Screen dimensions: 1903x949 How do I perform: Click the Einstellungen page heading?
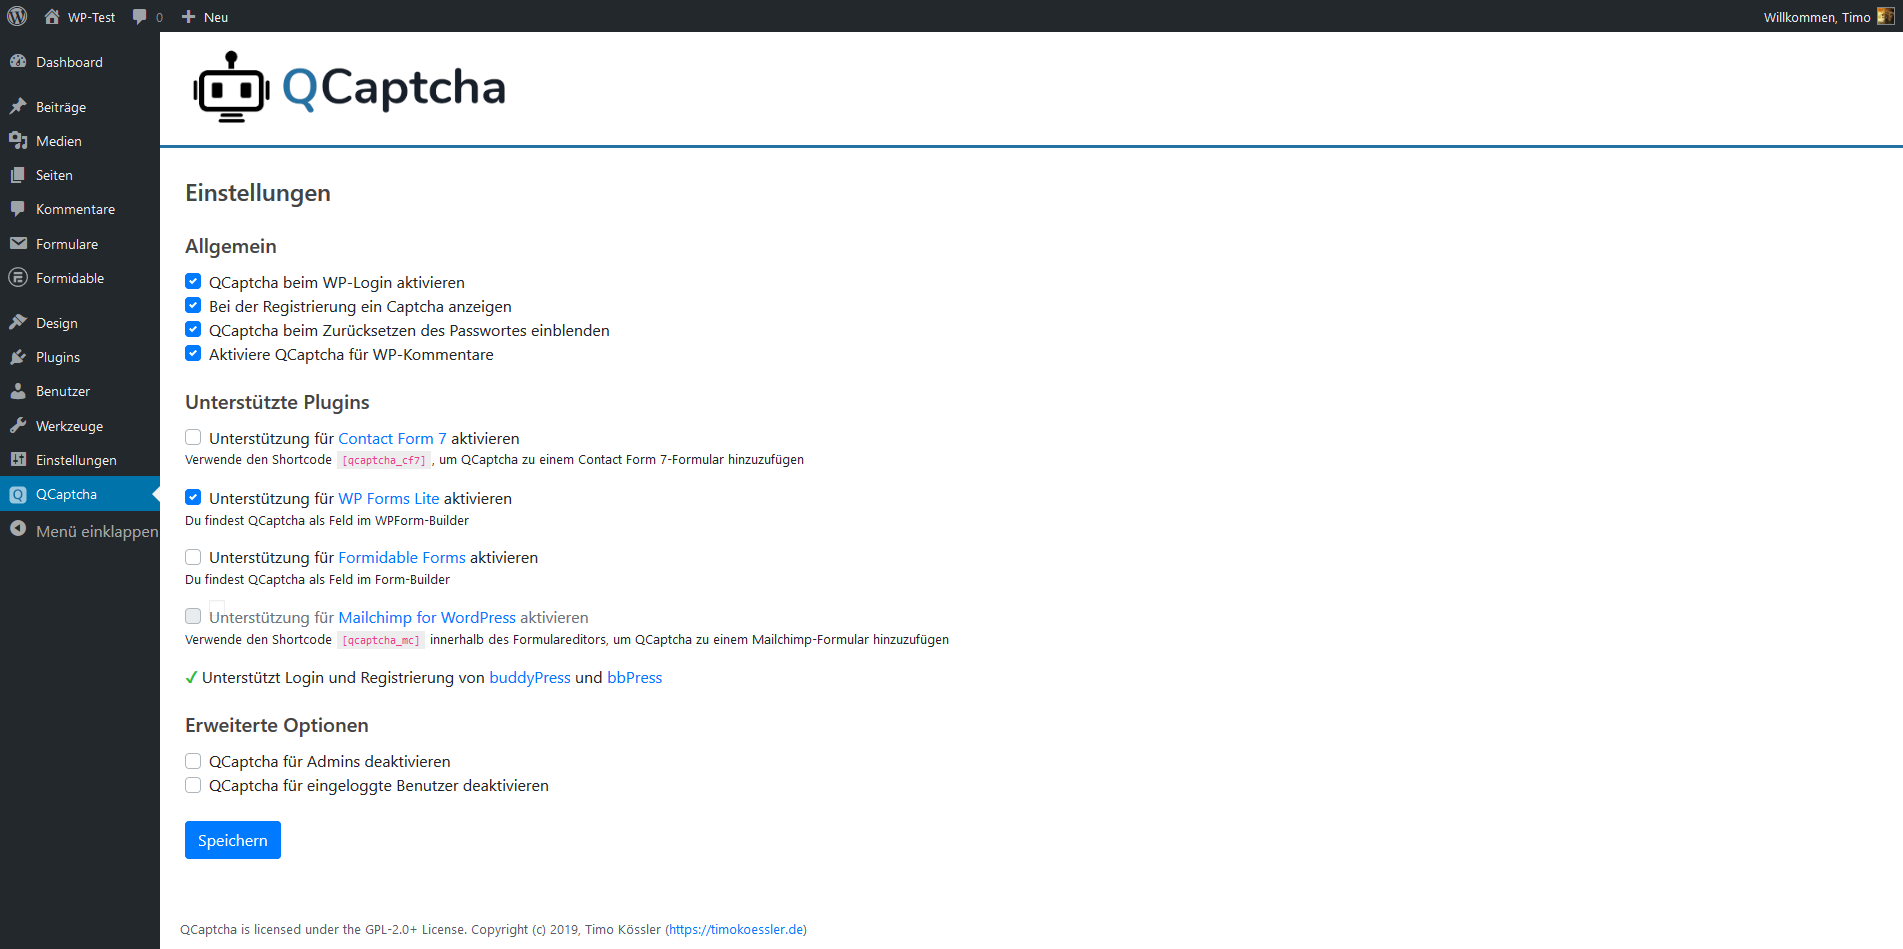click(x=258, y=193)
